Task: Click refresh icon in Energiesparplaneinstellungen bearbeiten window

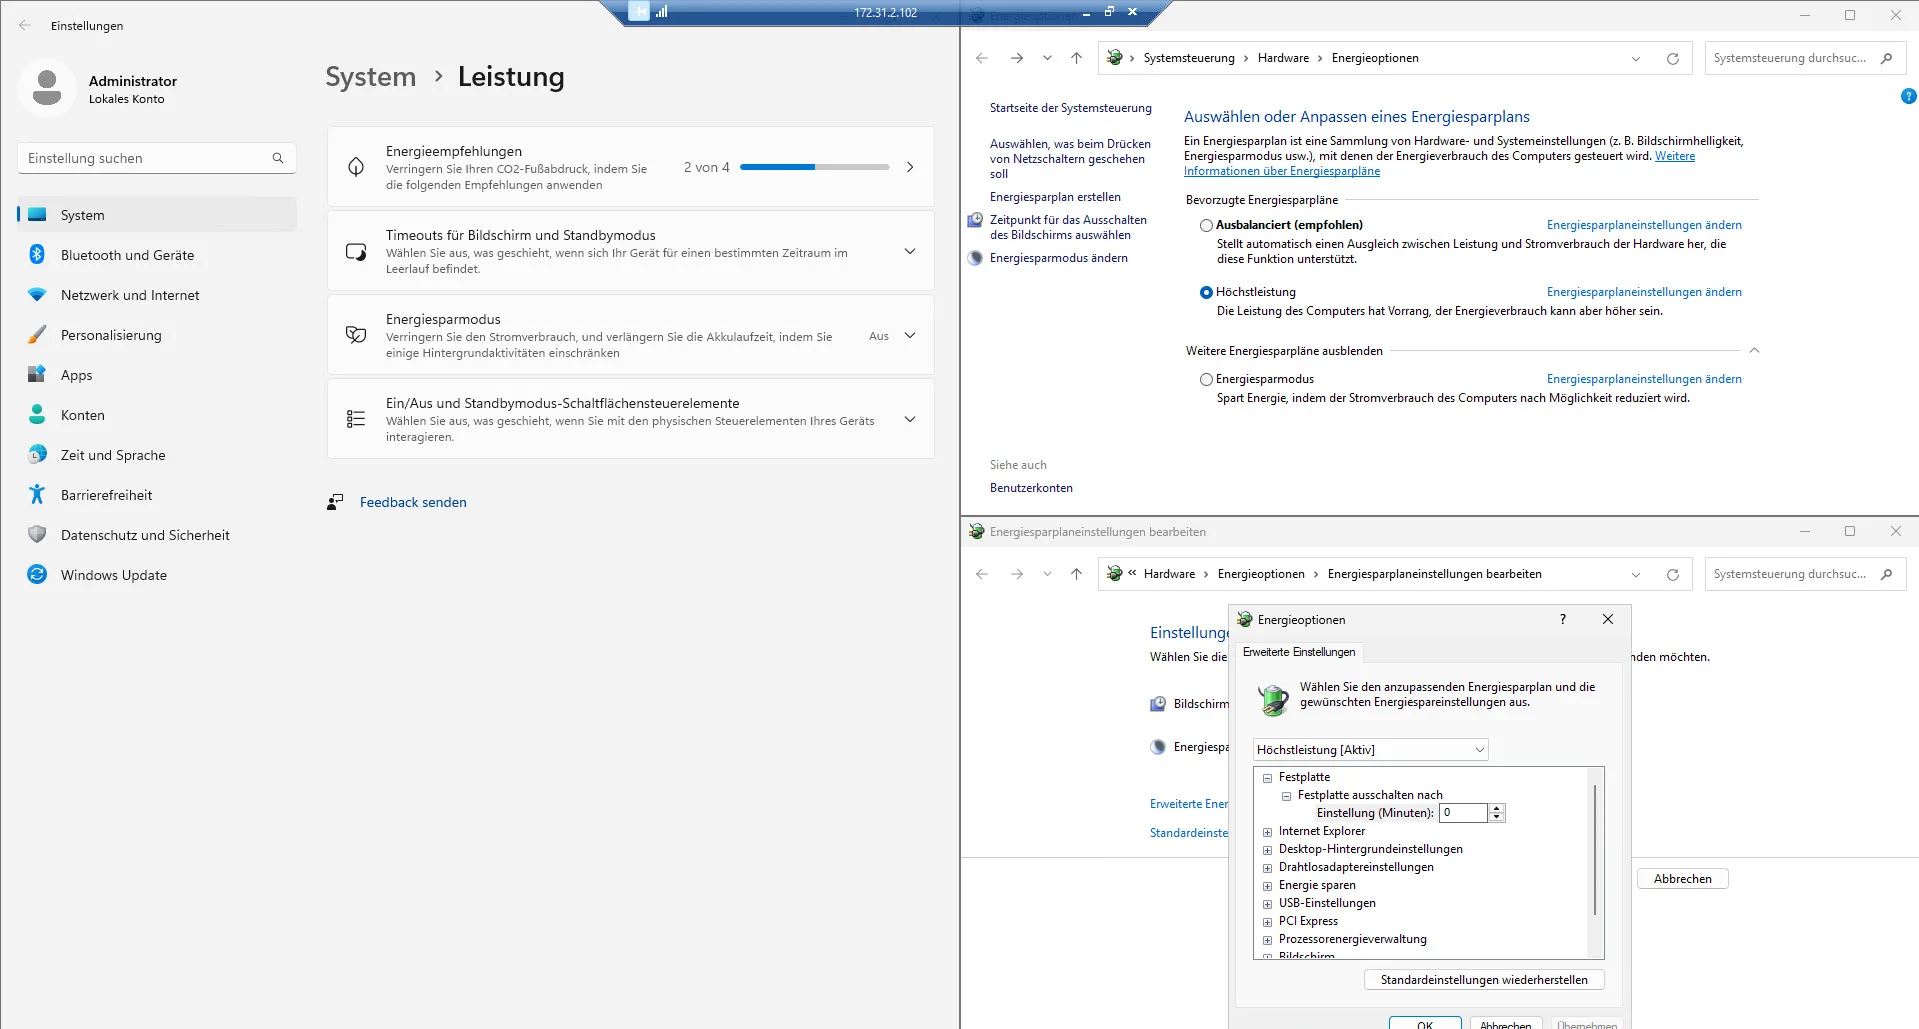Action: pos(1672,574)
